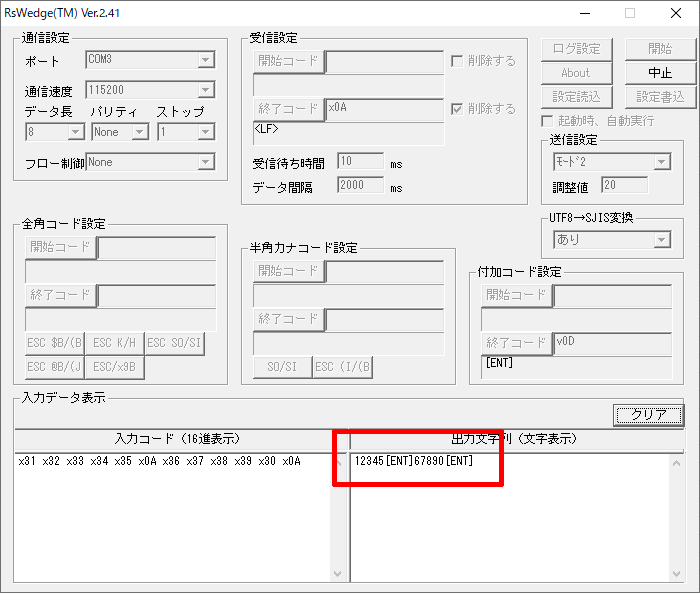Viewport: 700px width, 593px height.
Task: Click 終了コード button in 全角コード設定
Action: click(x=61, y=296)
